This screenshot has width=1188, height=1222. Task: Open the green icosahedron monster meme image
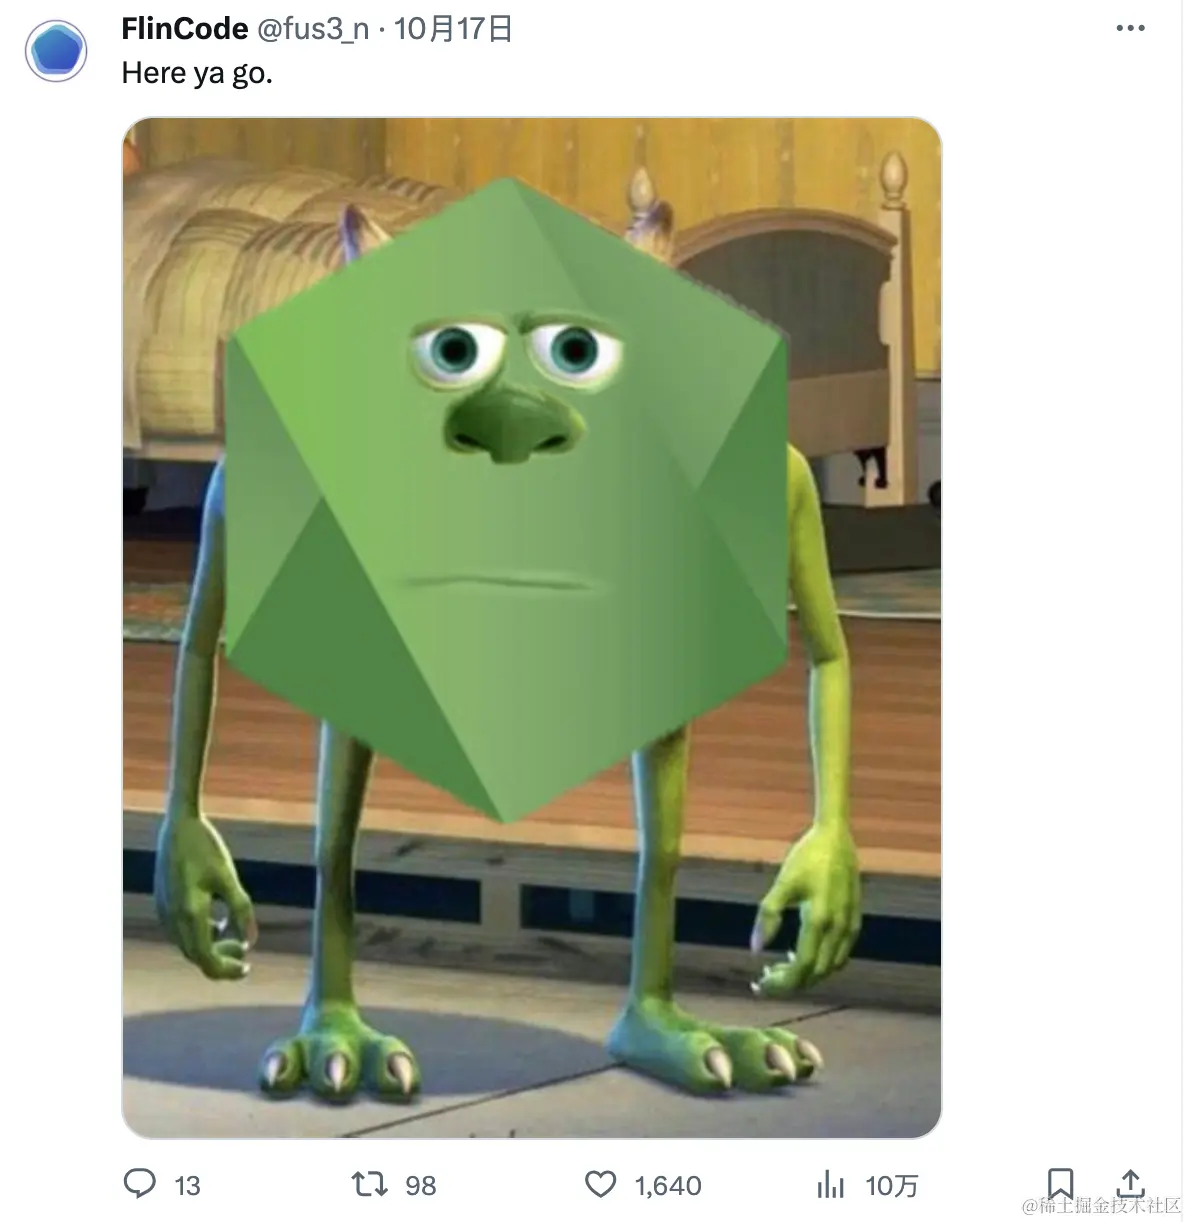tap(532, 628)
